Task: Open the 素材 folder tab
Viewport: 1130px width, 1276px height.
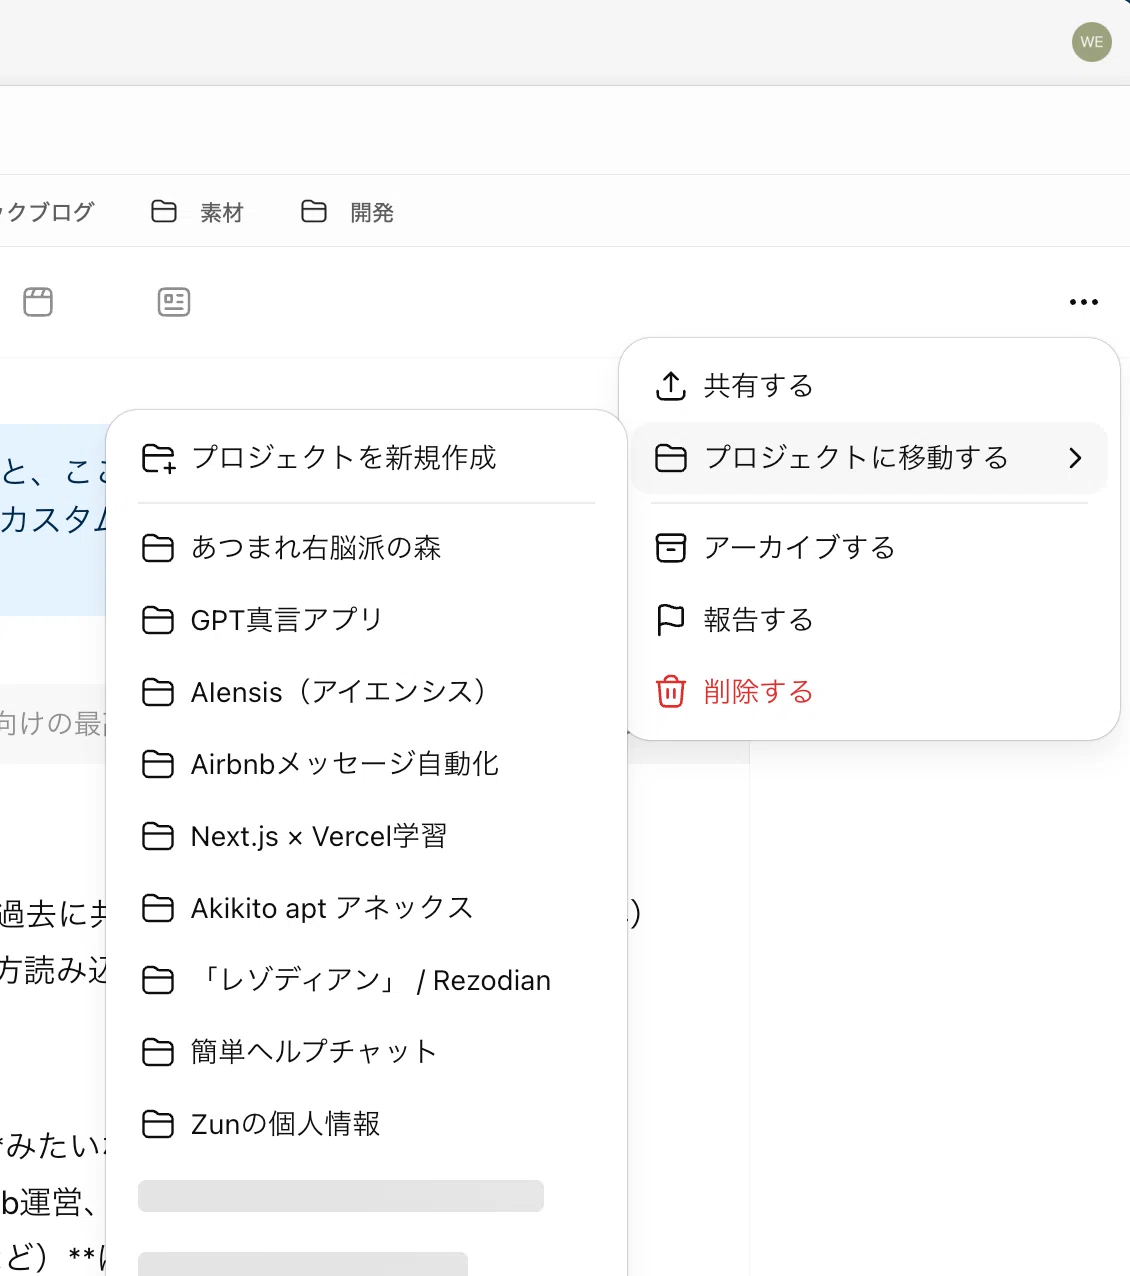Action: (197, 212)
